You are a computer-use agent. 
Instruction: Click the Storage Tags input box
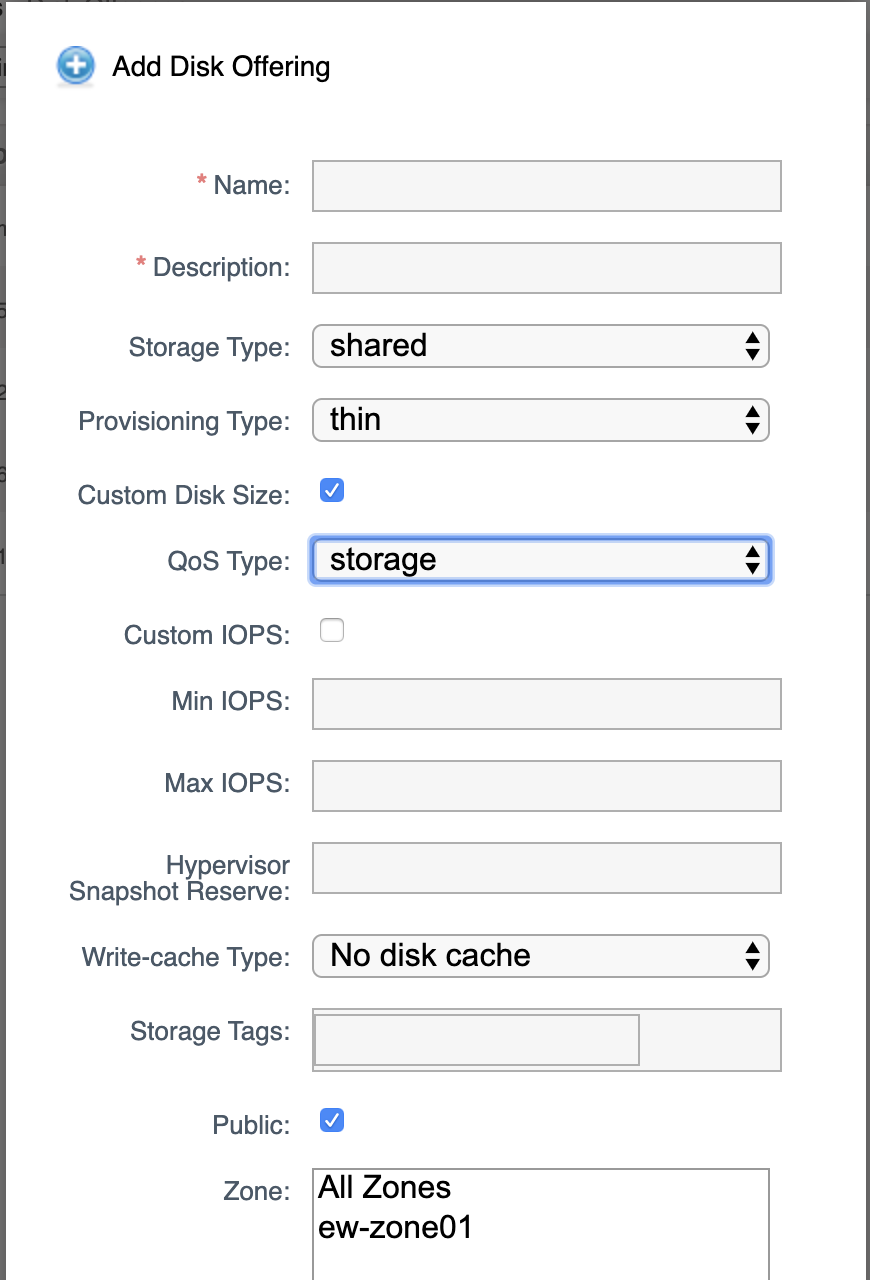pyautogui.click(x=475, y=1040)
